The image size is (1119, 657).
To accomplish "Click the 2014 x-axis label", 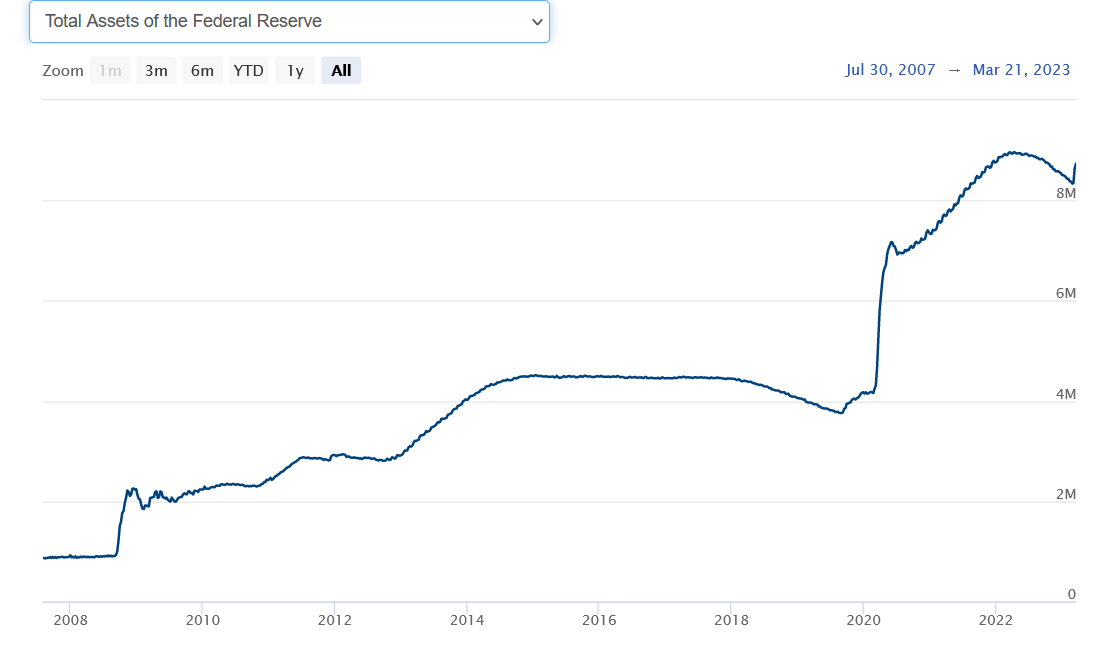I will (467, 620).
